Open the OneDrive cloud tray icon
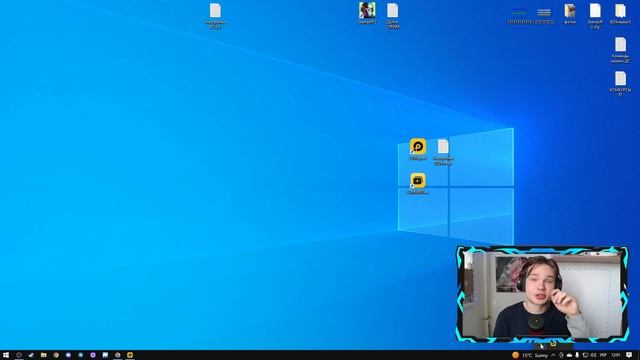The image size is (640, 360). pos(569,355)
